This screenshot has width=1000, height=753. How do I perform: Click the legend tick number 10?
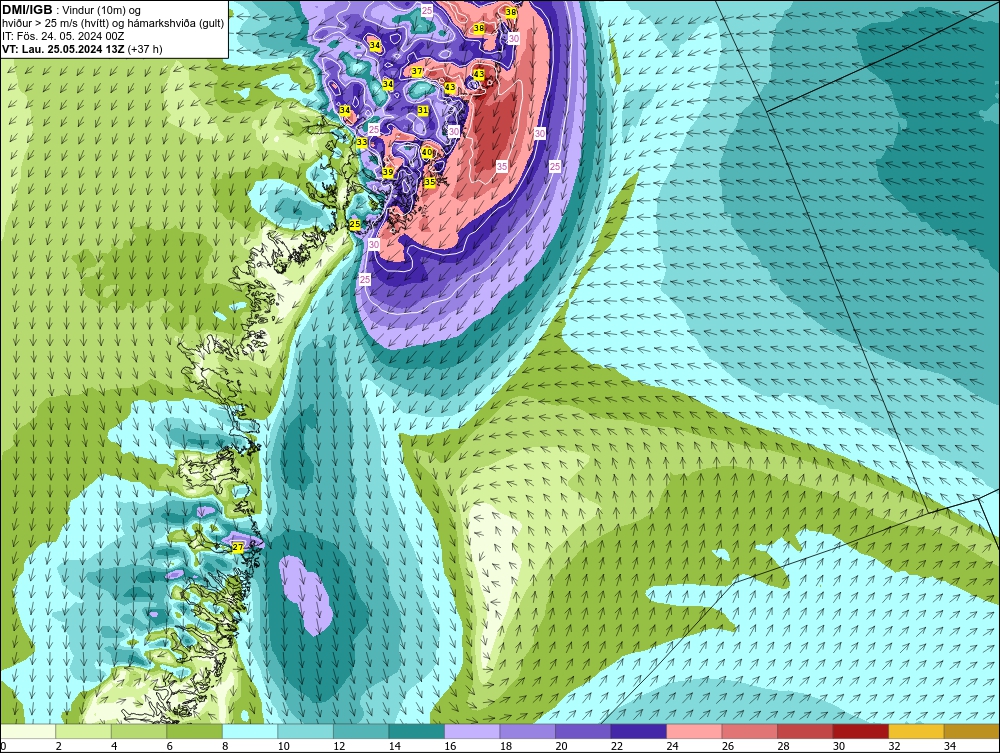click(283, 746)
